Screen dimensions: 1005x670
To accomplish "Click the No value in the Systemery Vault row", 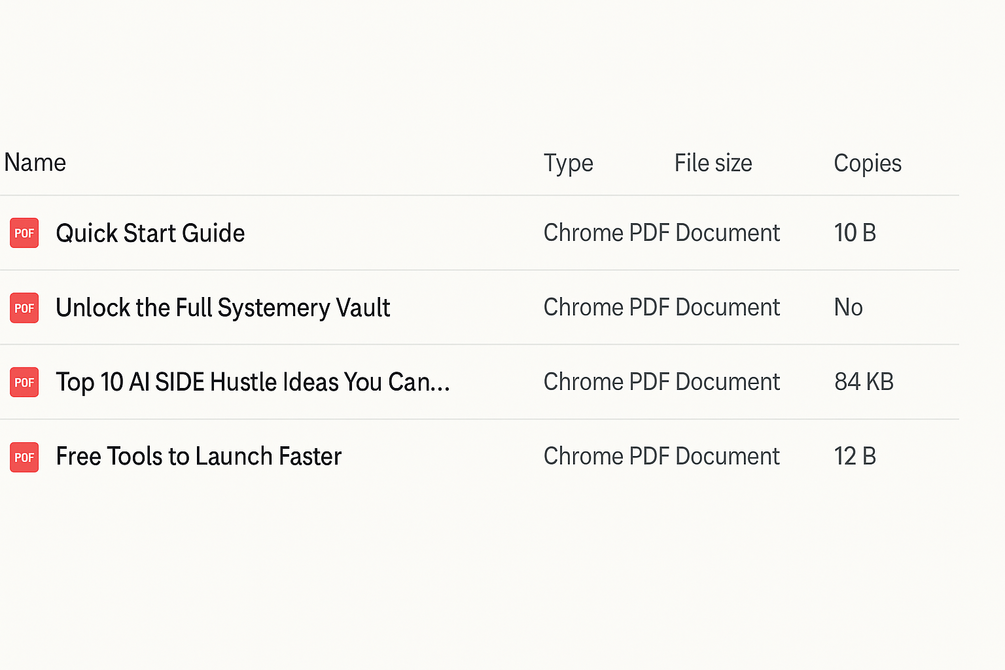I will (x=848, y=308).
